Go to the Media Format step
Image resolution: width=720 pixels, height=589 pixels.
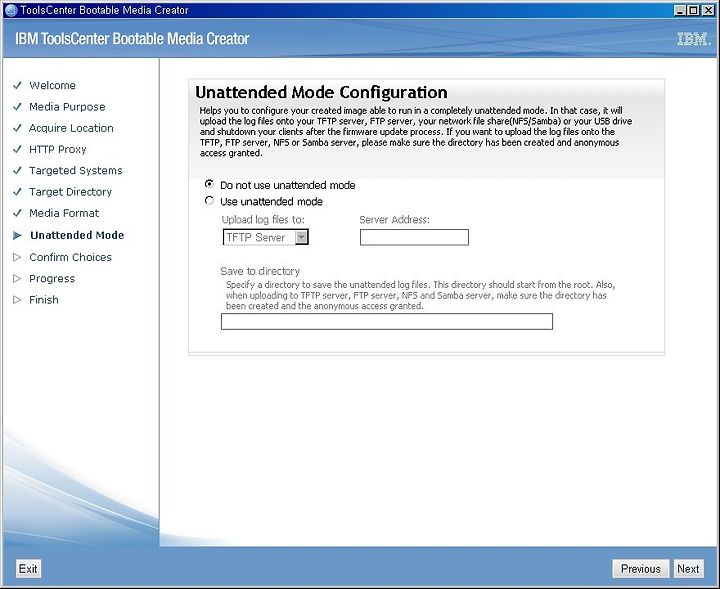64,213
